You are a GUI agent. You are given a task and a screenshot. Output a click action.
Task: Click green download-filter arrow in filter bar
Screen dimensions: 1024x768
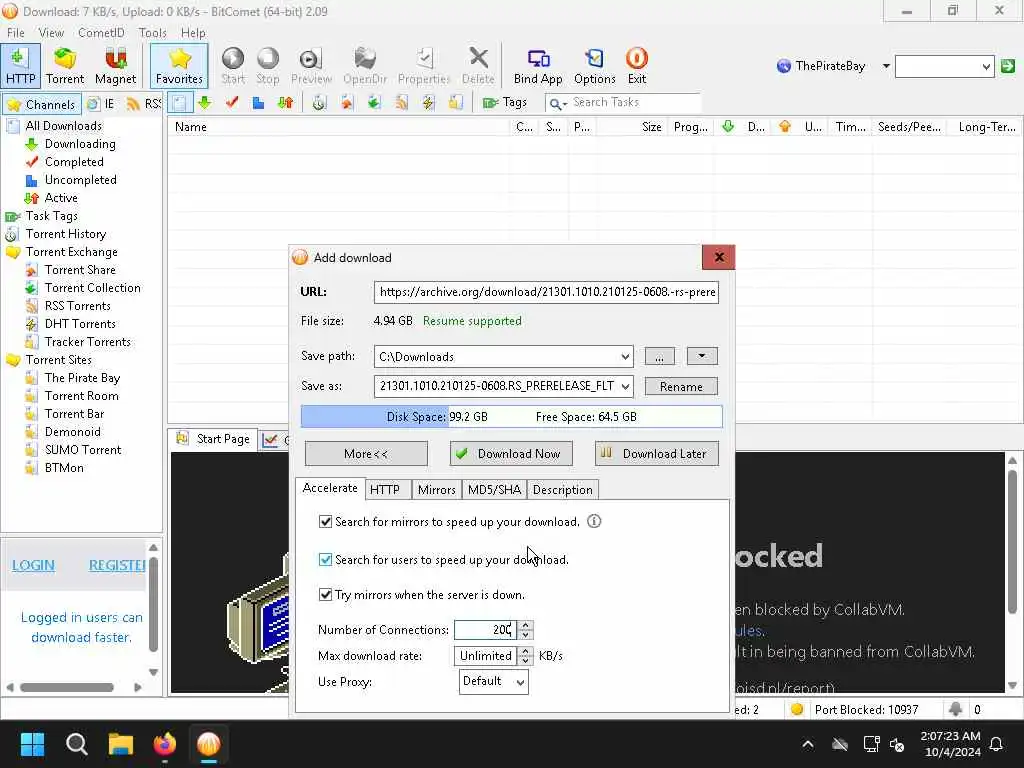click(205, 103)
